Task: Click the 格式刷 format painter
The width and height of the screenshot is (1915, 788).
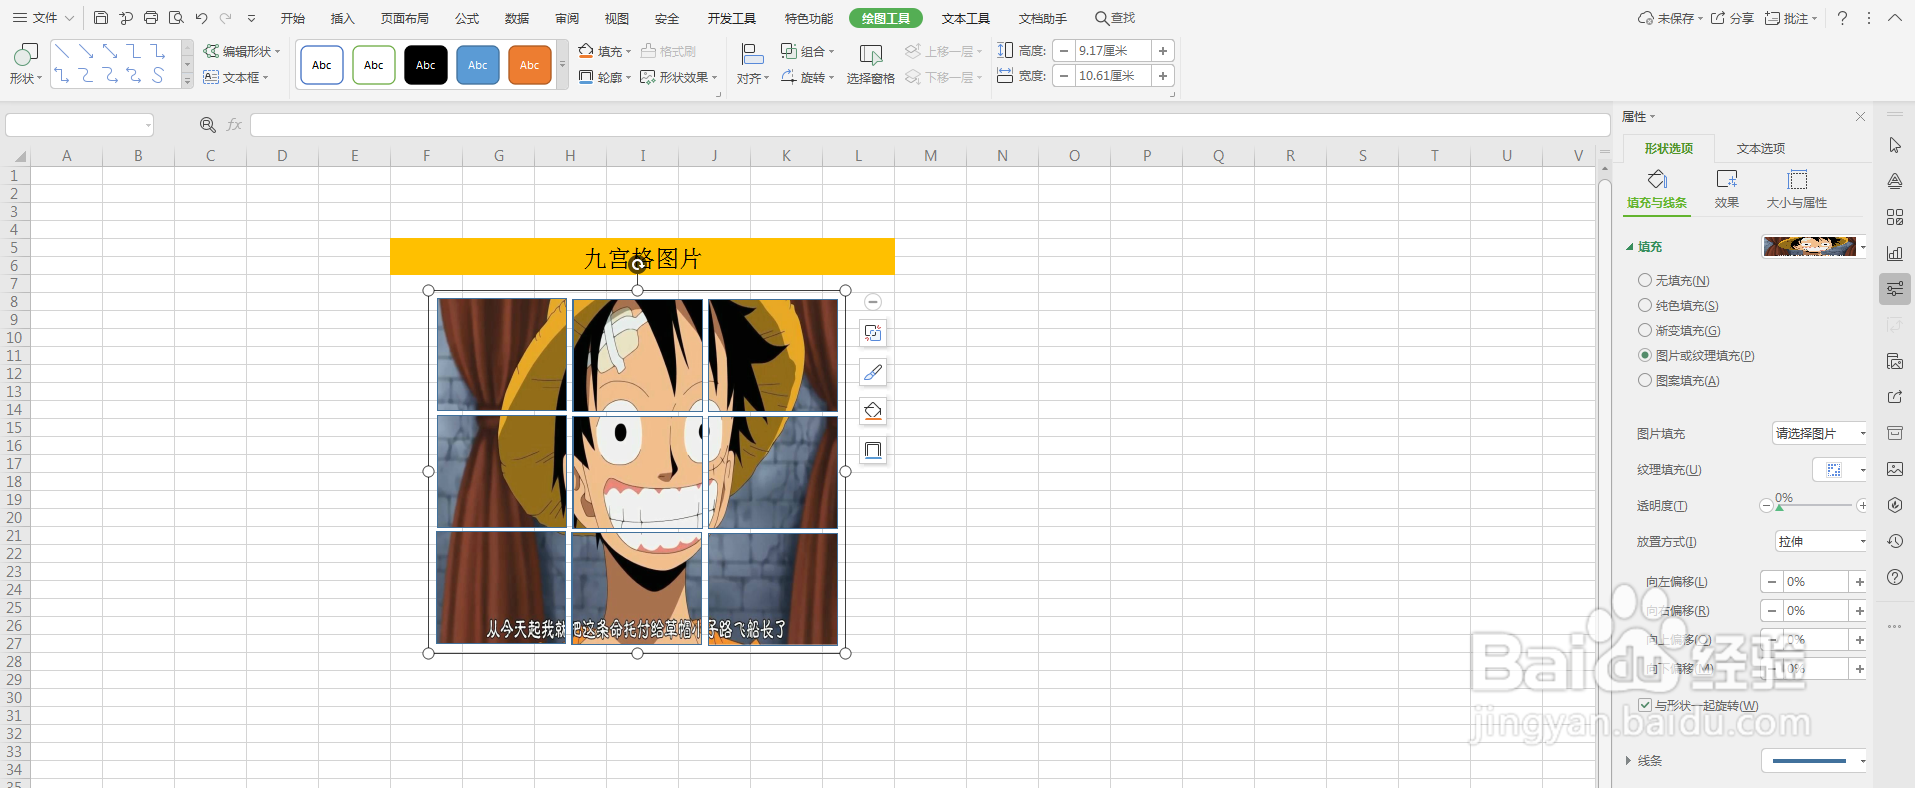Action: click(668, 51)
